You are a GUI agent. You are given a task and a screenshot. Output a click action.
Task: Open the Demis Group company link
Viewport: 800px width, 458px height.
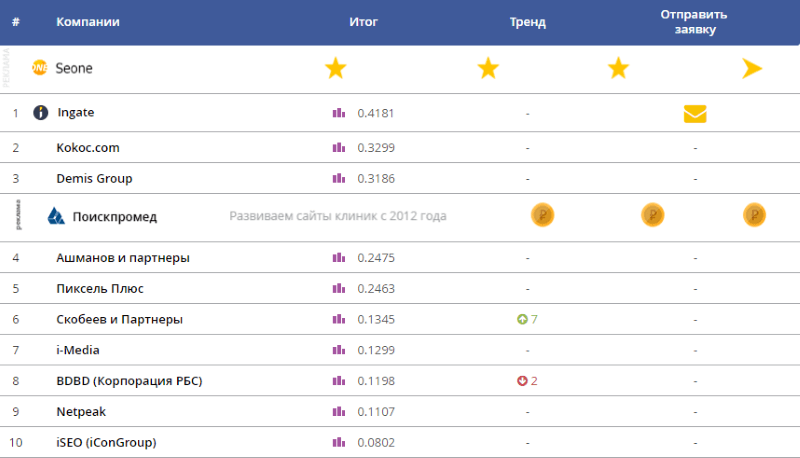[x=94, y=179]
